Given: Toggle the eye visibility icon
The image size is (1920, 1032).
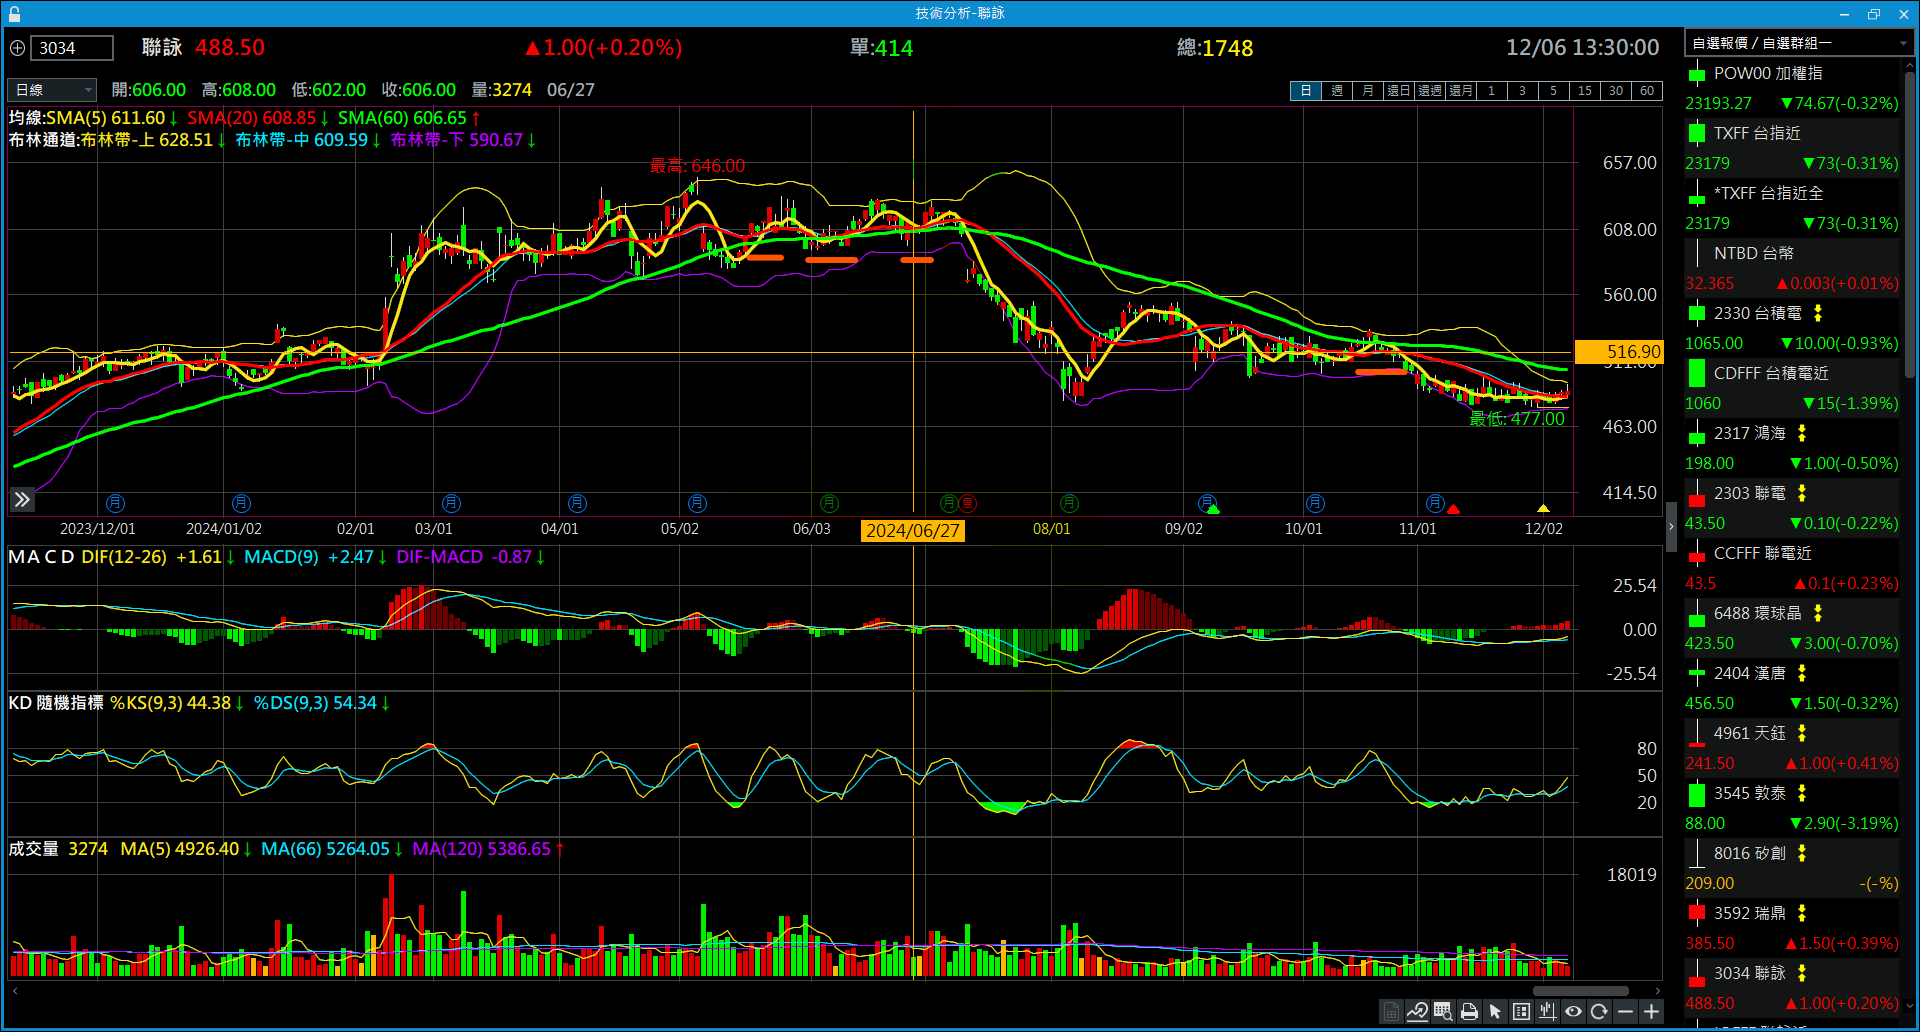Looking at the screenshot, I should pyautogui.click(x=1573, y=1012).
